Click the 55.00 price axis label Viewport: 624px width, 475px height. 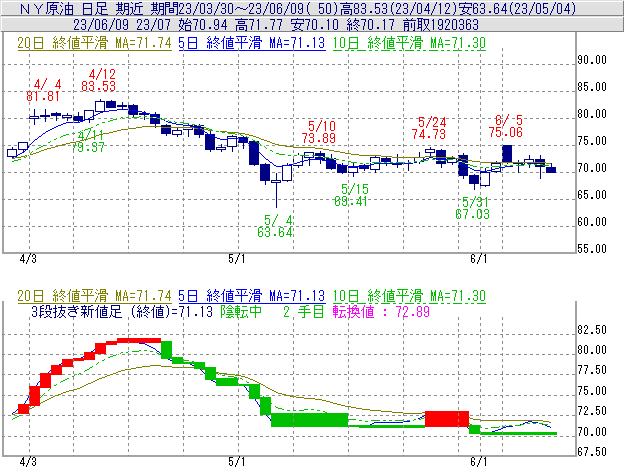pyautogui.click(x=592, y=249)
